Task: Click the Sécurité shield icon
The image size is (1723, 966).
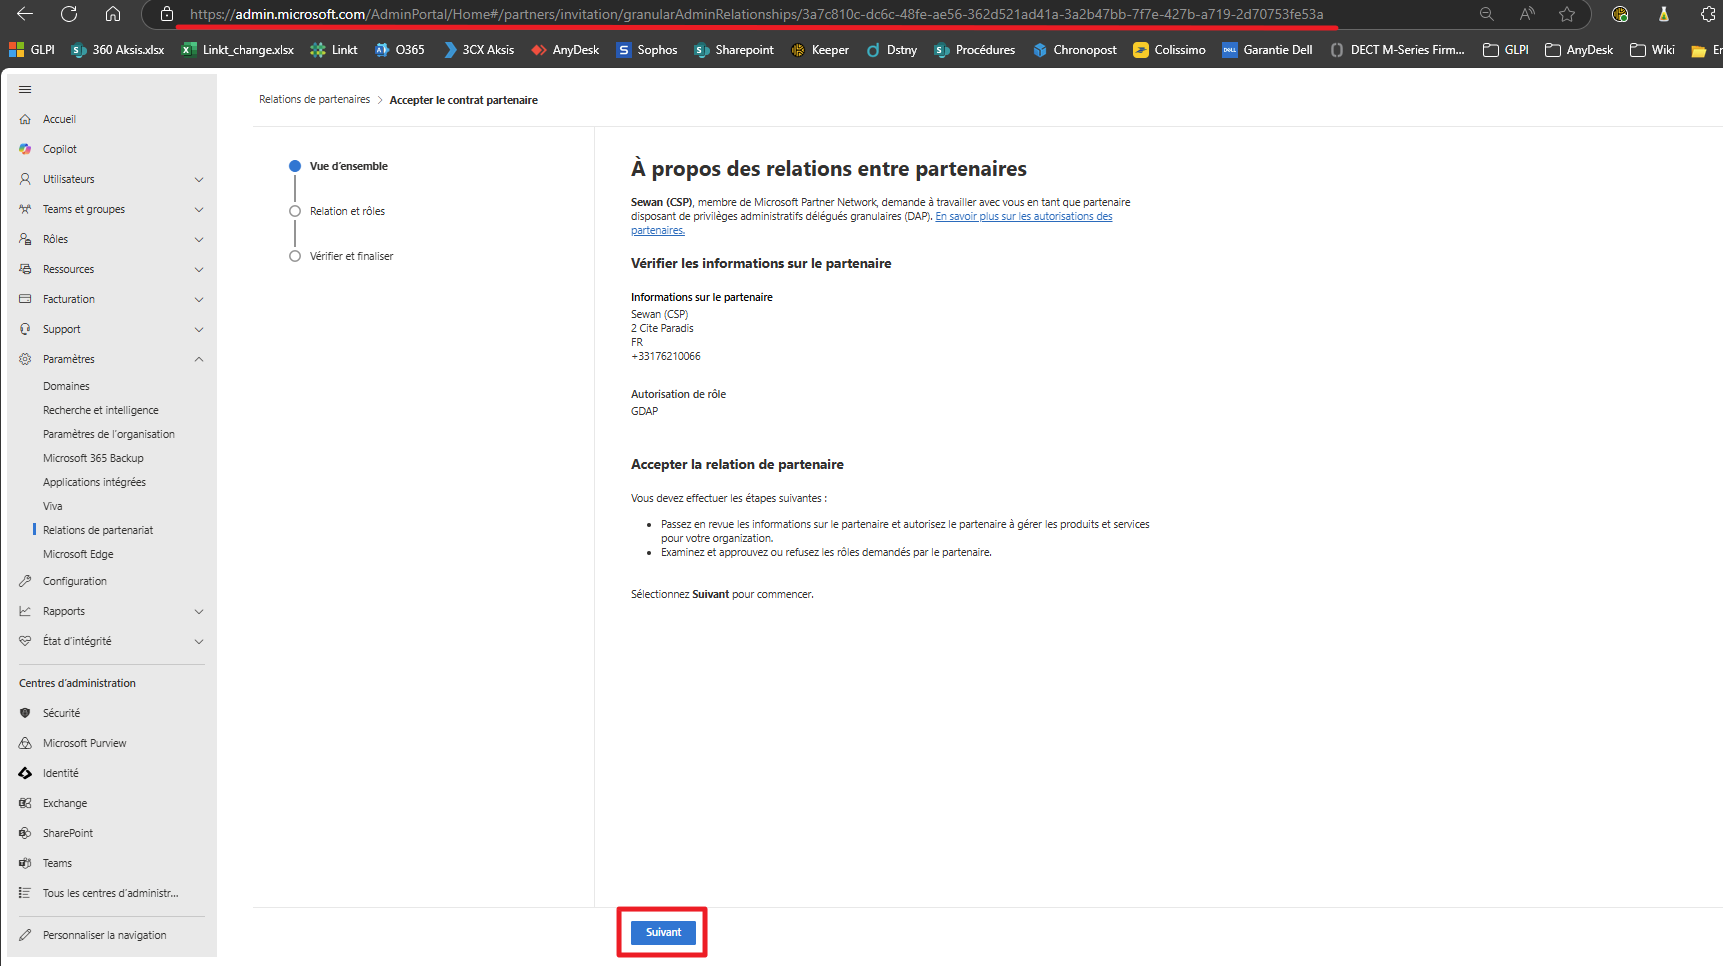Action: tap(25, 713)
